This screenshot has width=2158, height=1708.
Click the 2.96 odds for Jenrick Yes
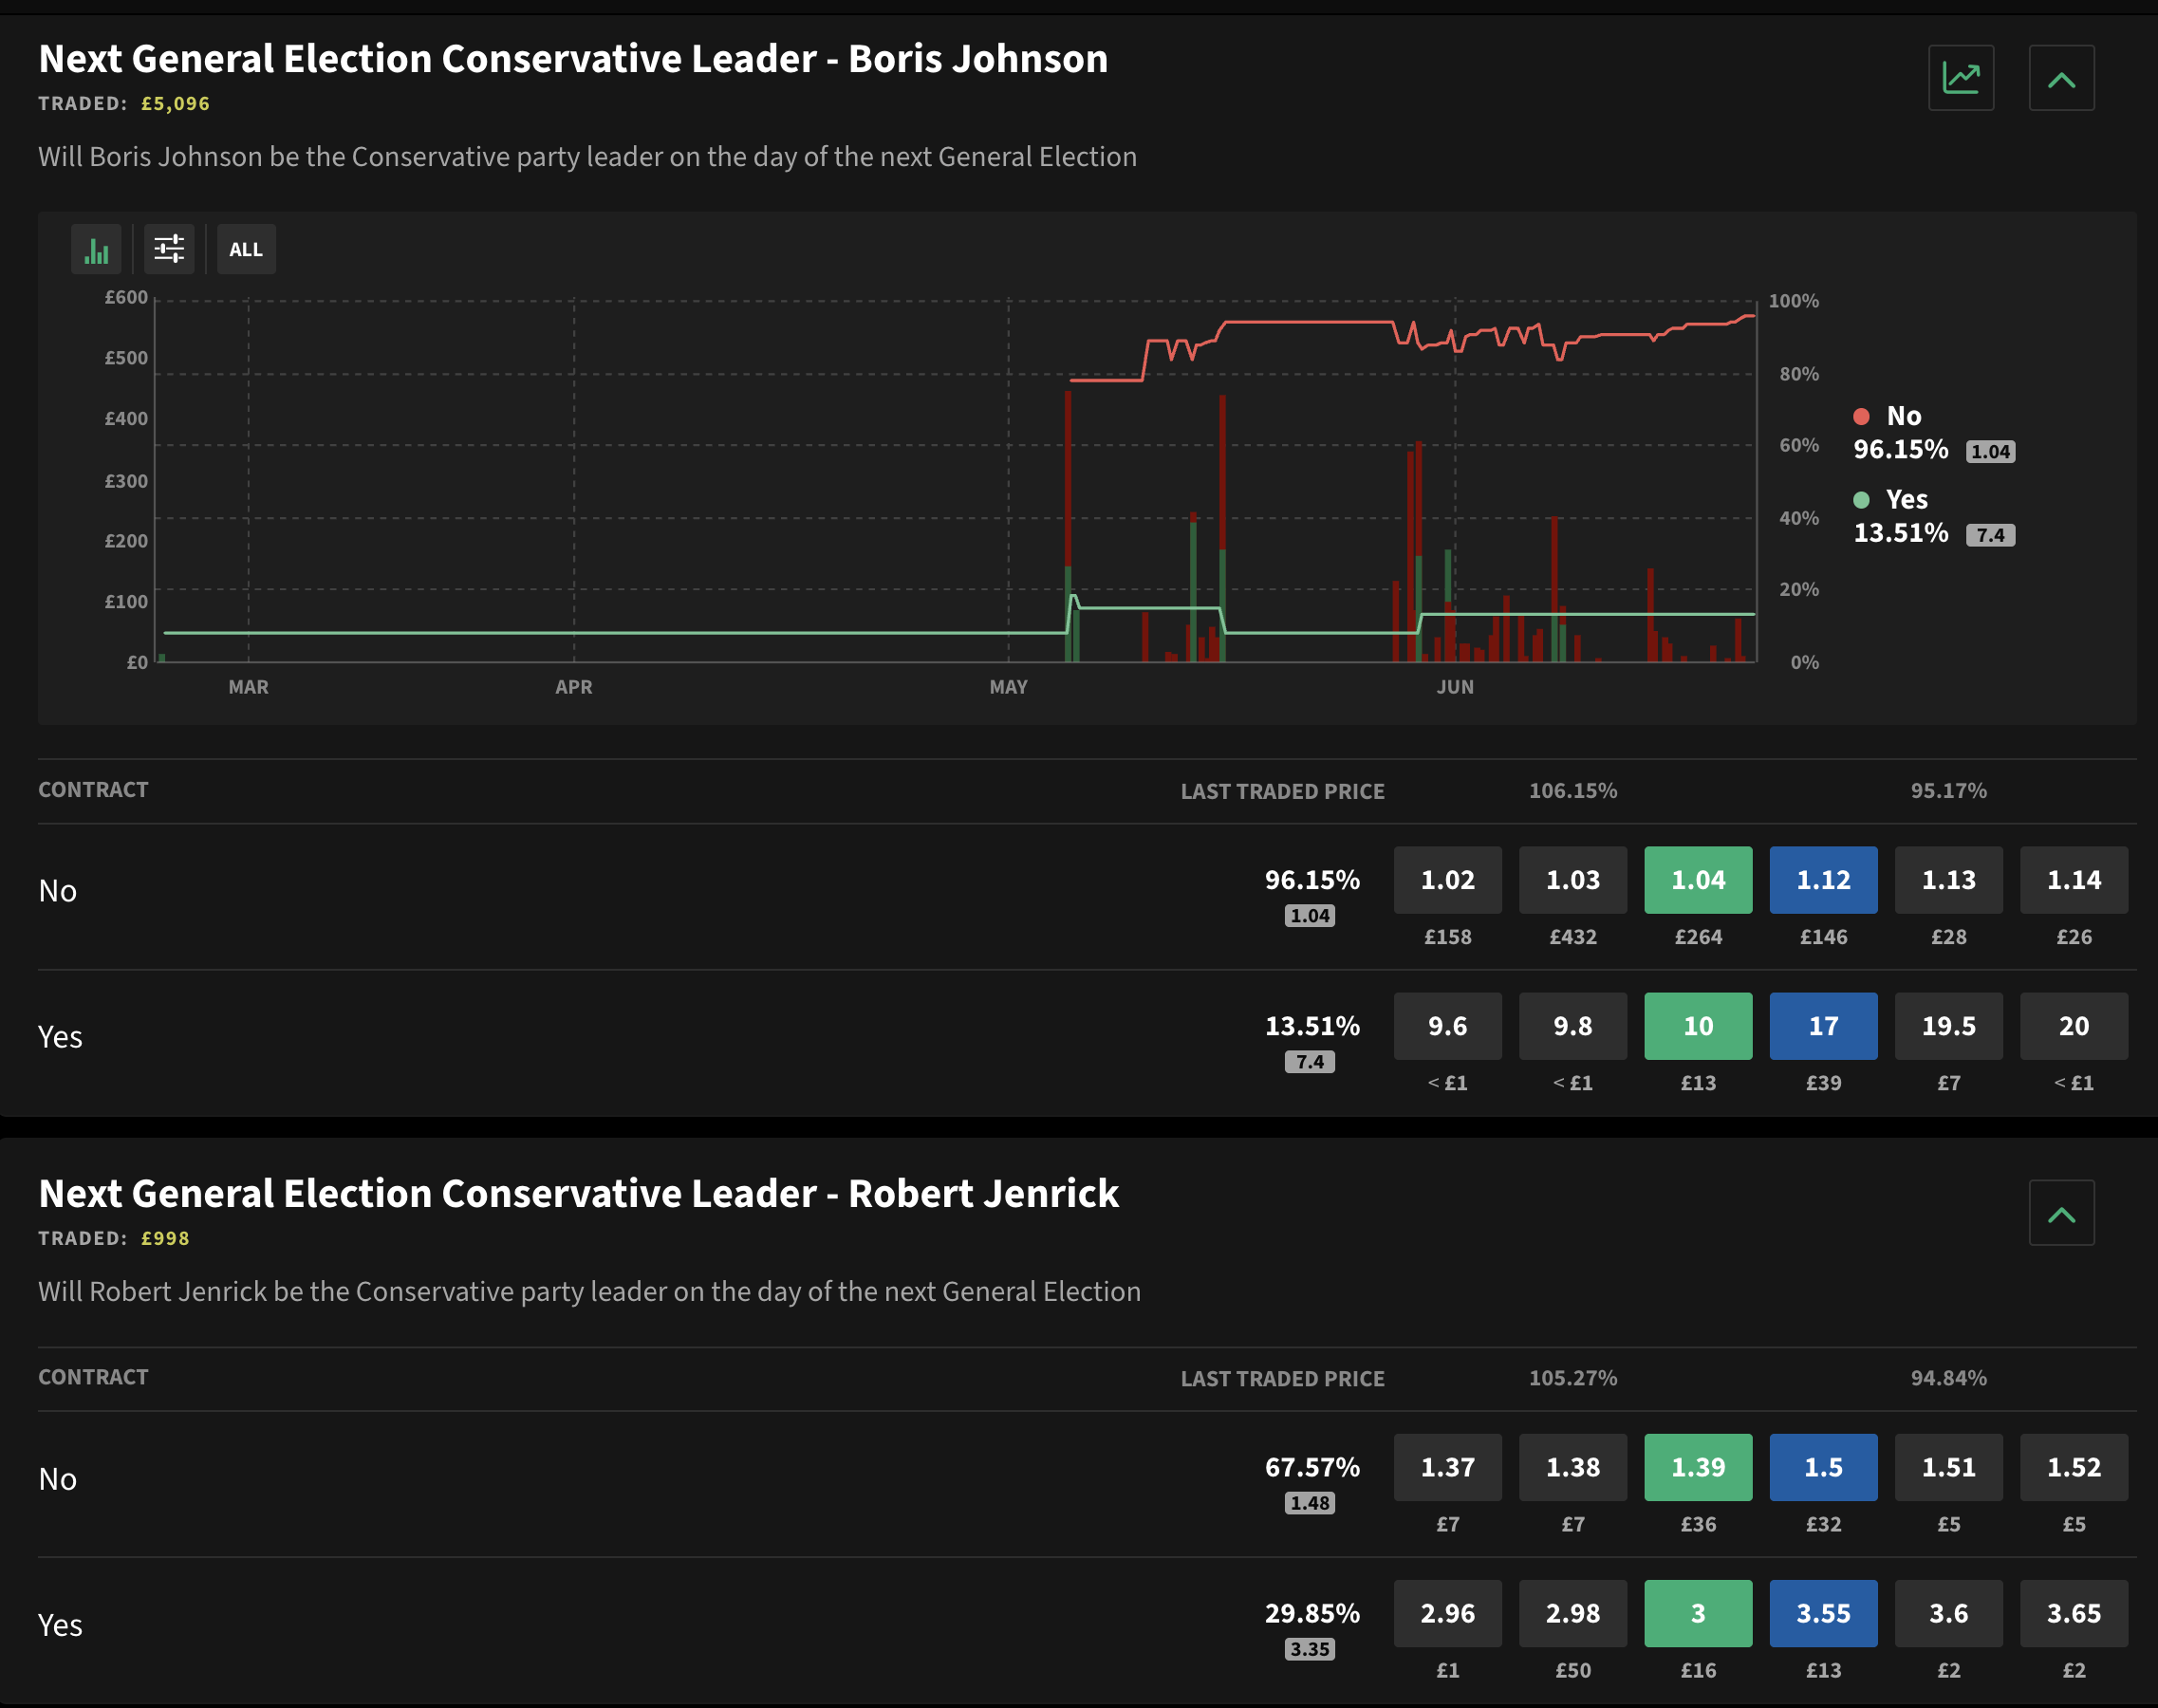tap(1447, 1613)
